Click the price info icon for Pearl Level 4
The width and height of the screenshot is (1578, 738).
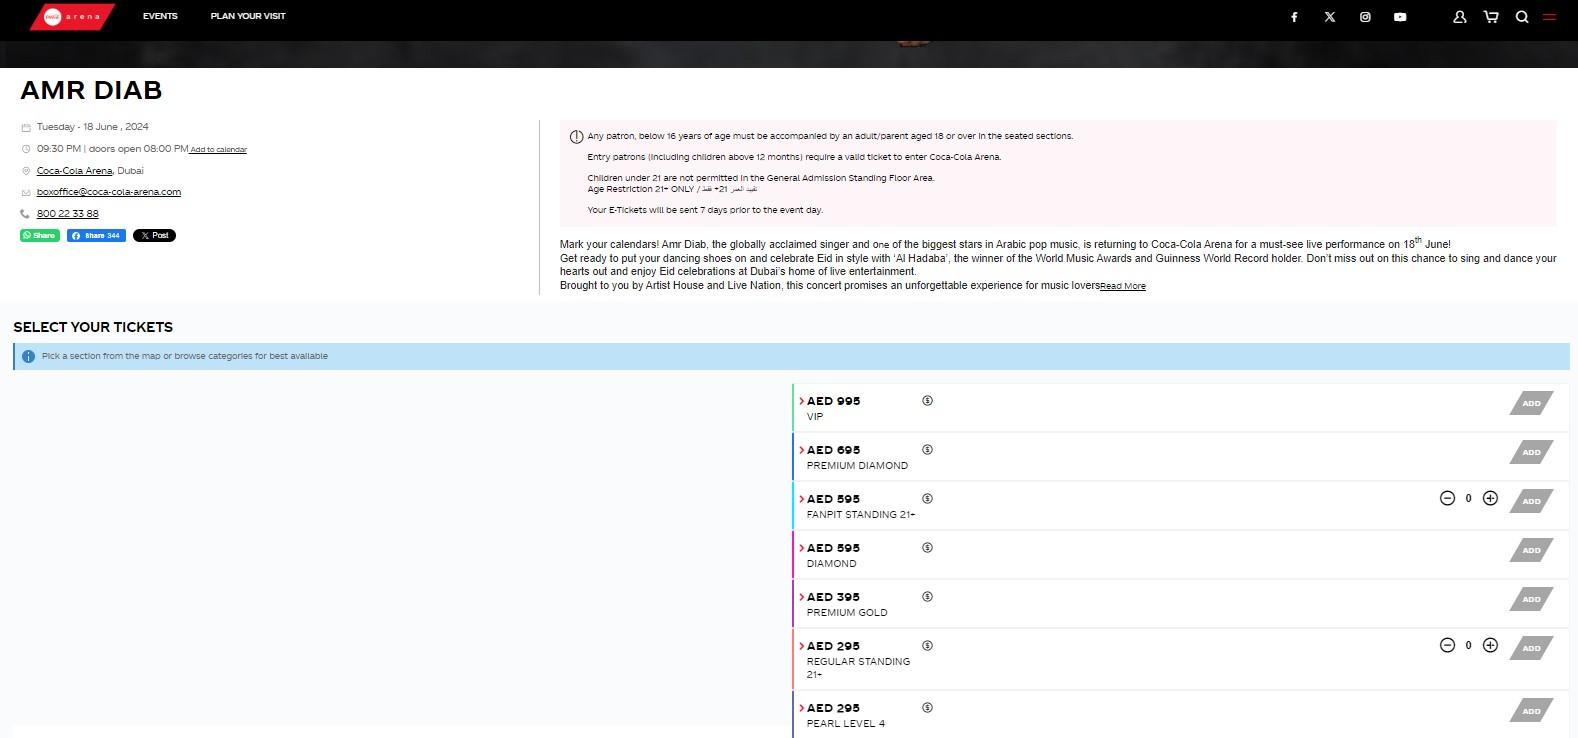coord(927,708)
